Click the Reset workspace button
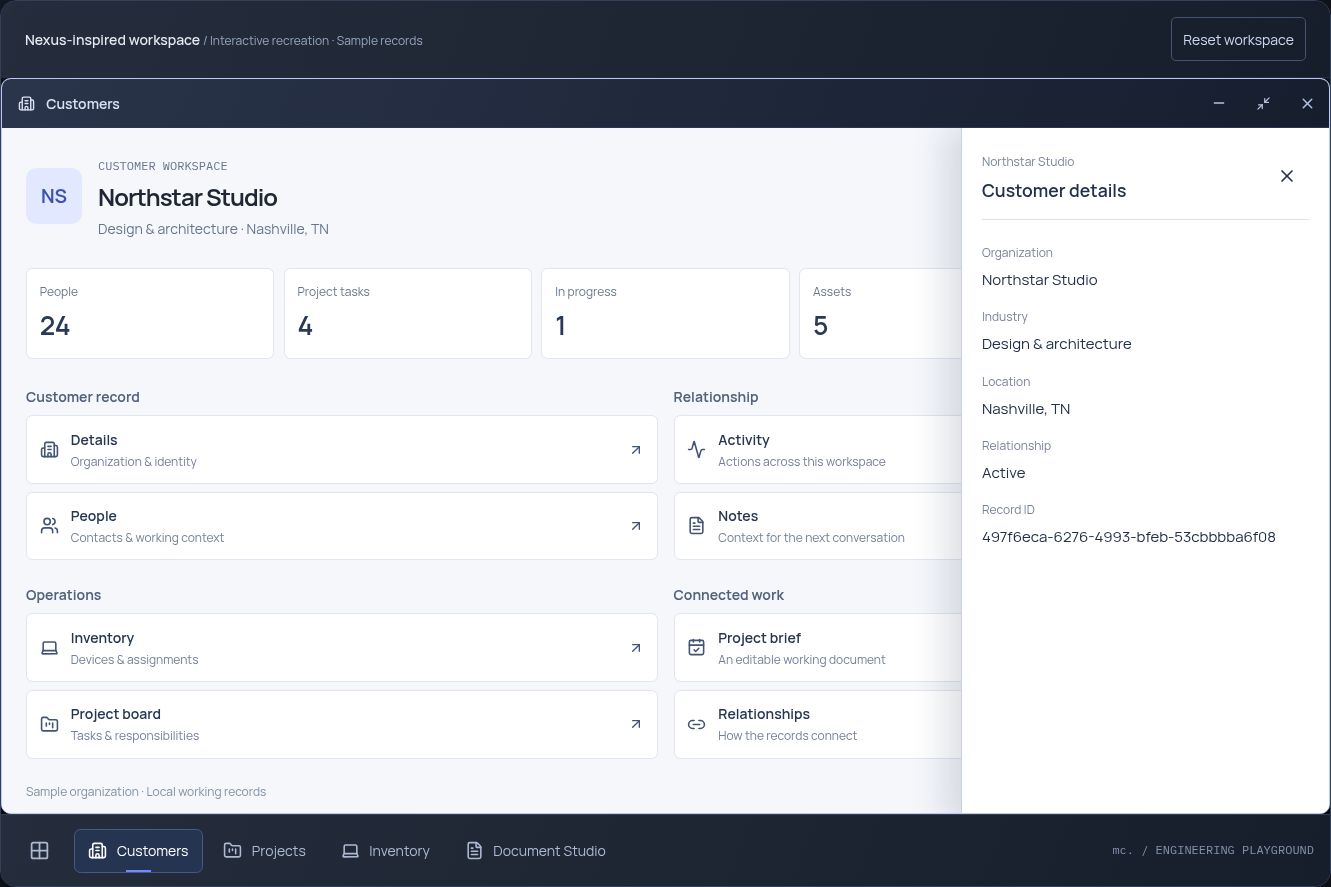 click(1238, 40)
